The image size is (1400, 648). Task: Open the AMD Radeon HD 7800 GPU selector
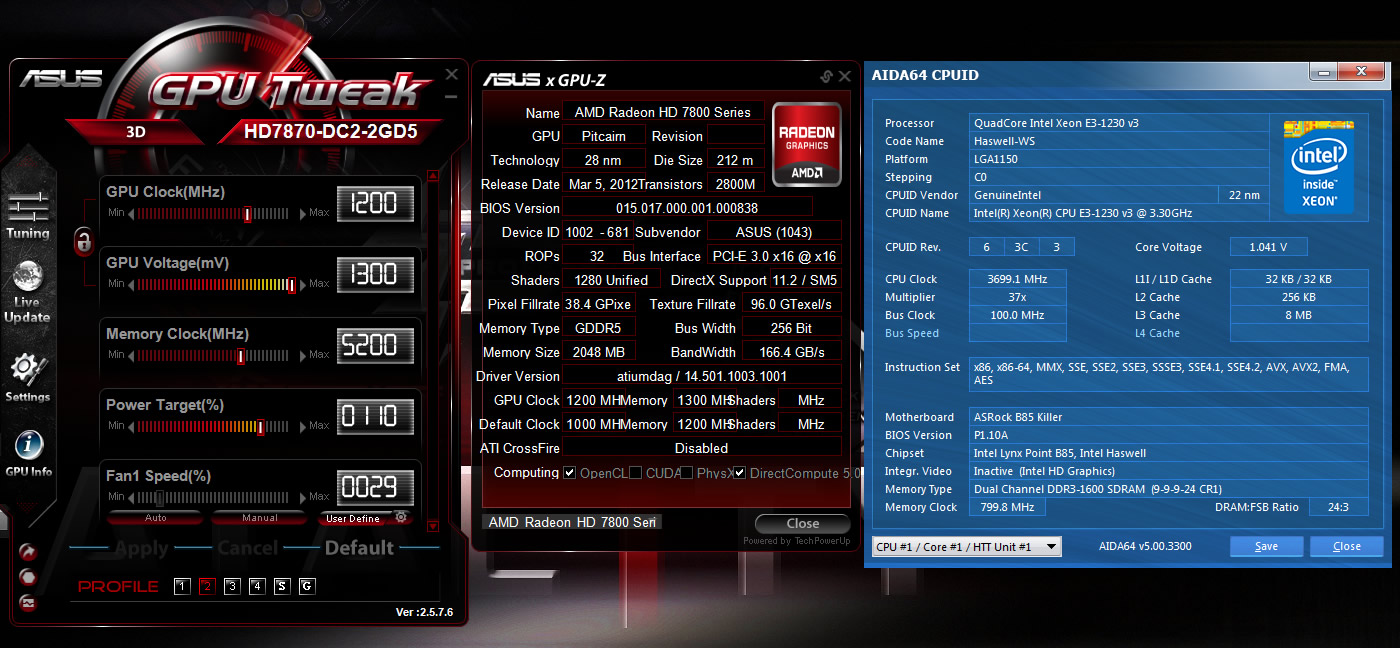(572, 522)
